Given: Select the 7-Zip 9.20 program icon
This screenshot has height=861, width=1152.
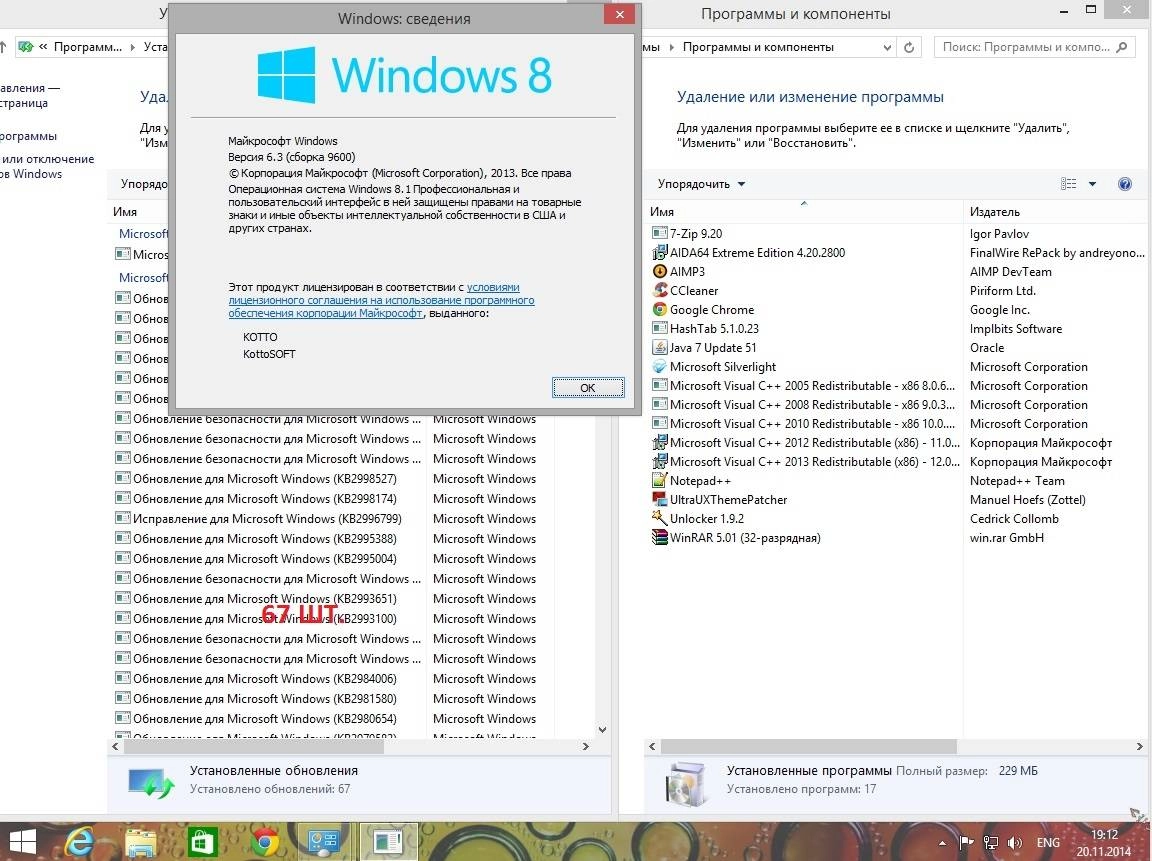Looking at the screenshot, I should (x=659, y=234).
